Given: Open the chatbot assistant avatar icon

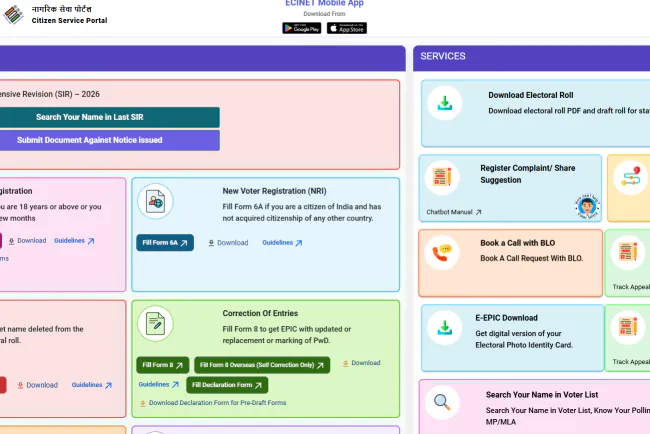Looking at the screenshot, I should point(587,206).
